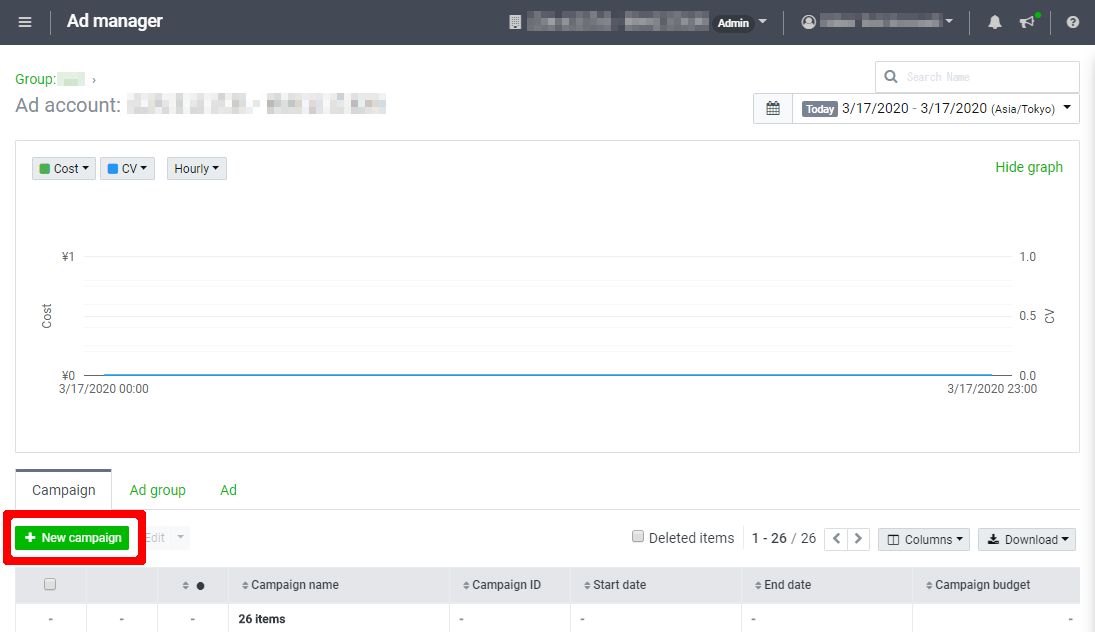
Task: Open announcements megaphone icon
Action: coord(1027,22)
